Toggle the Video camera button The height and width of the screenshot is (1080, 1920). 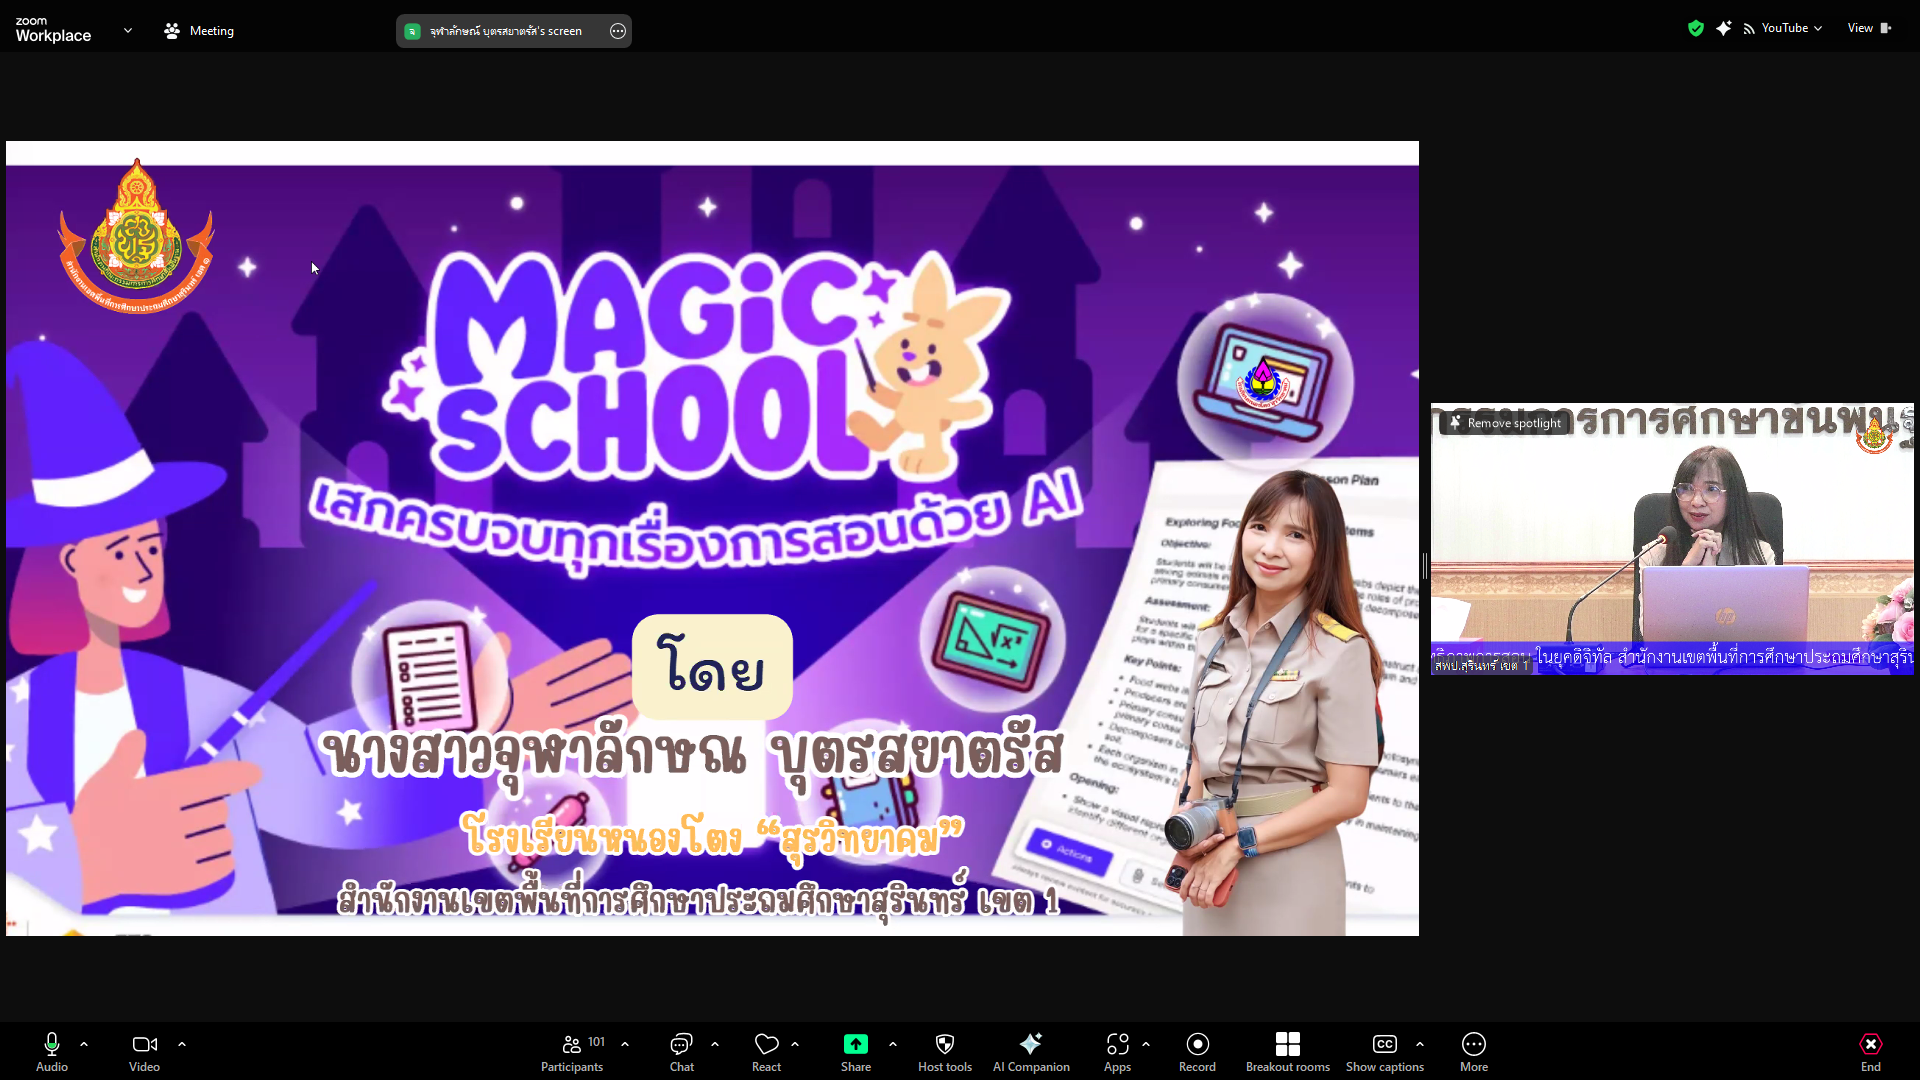click(x=144, y=1052)
